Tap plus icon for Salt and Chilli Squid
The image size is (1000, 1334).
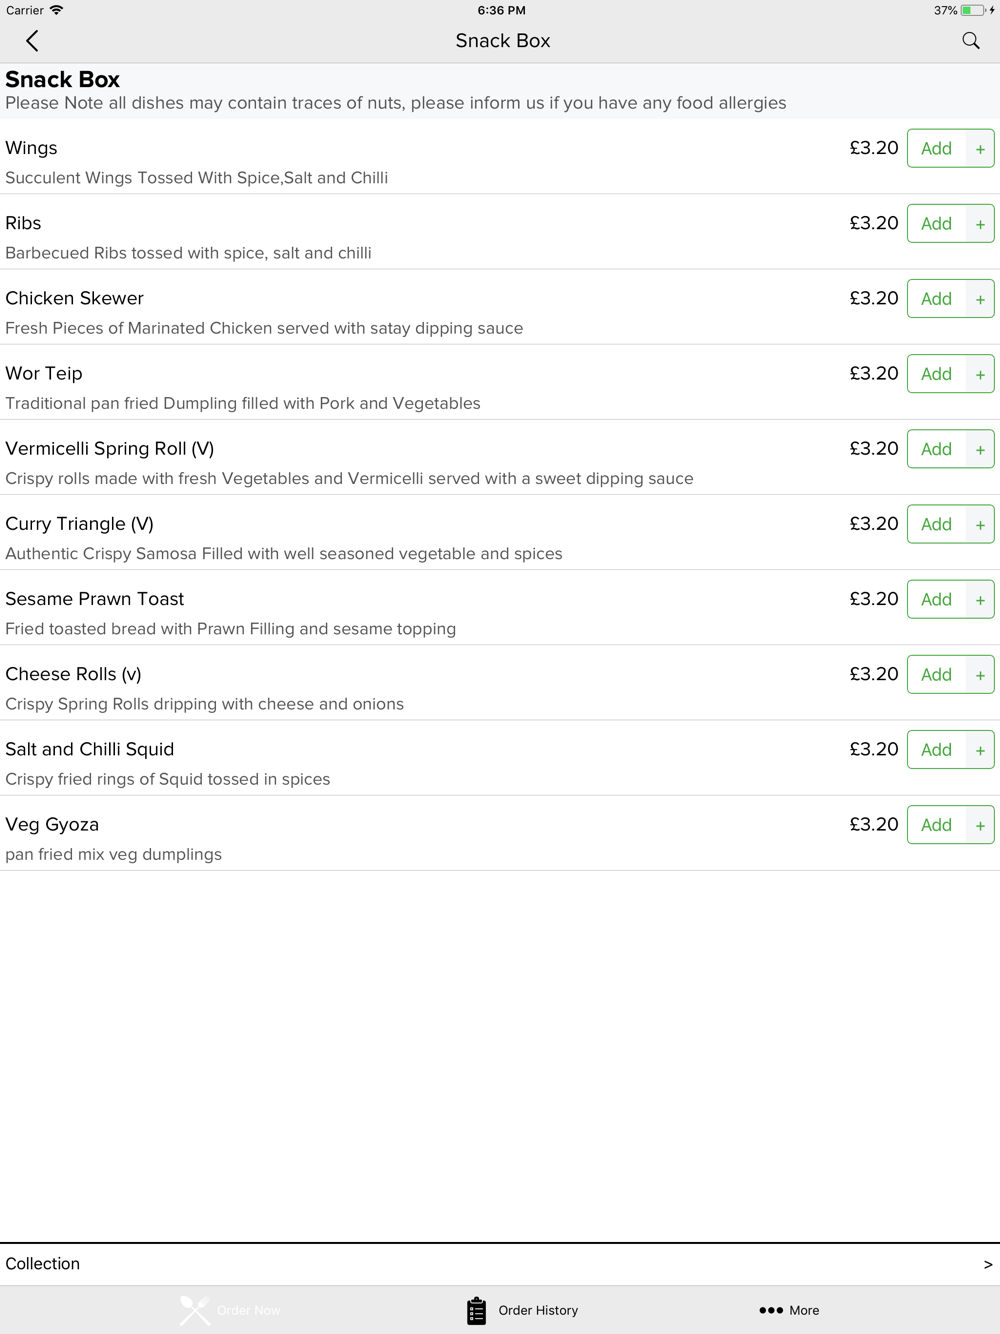pos(980,750)
